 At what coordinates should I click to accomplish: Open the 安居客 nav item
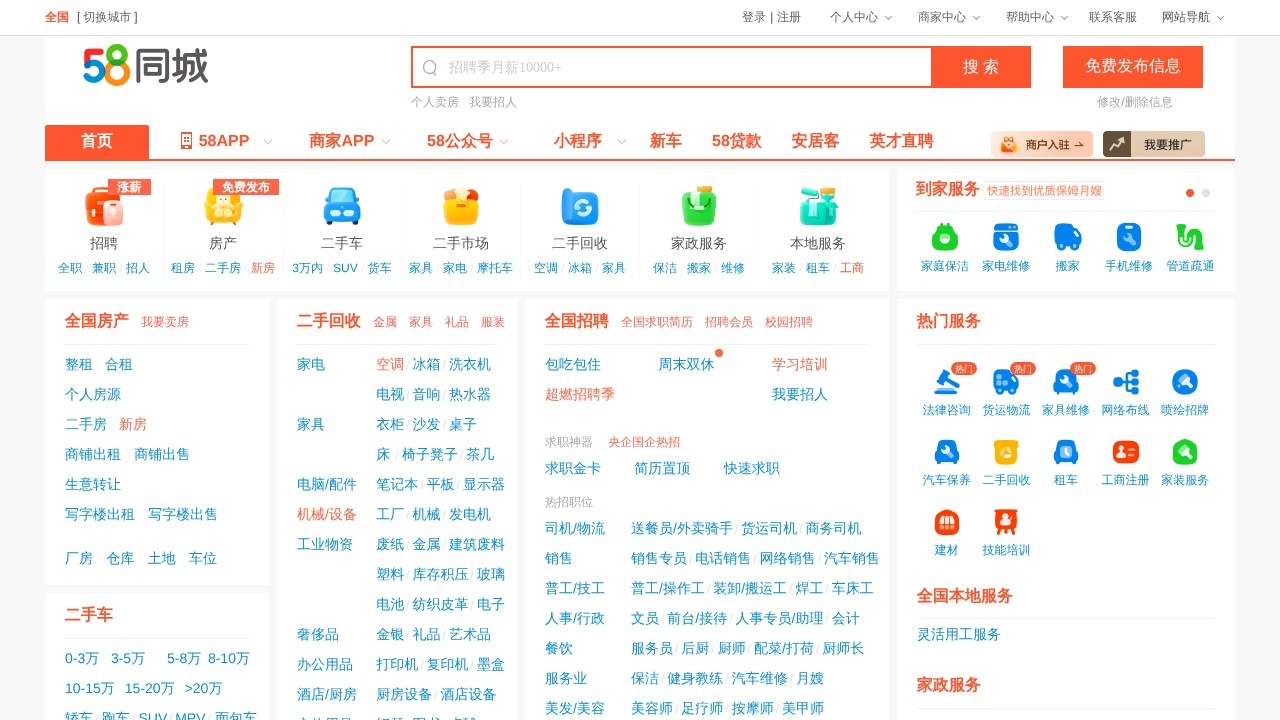coord(815,141)
